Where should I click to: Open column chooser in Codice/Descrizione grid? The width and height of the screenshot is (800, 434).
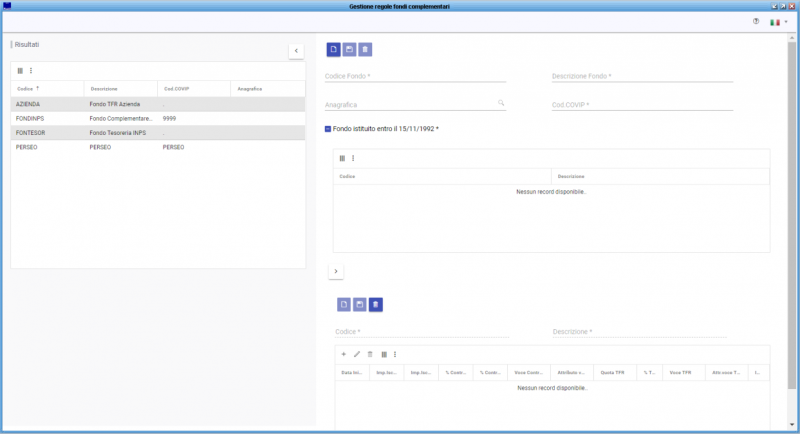coord(342,158)
